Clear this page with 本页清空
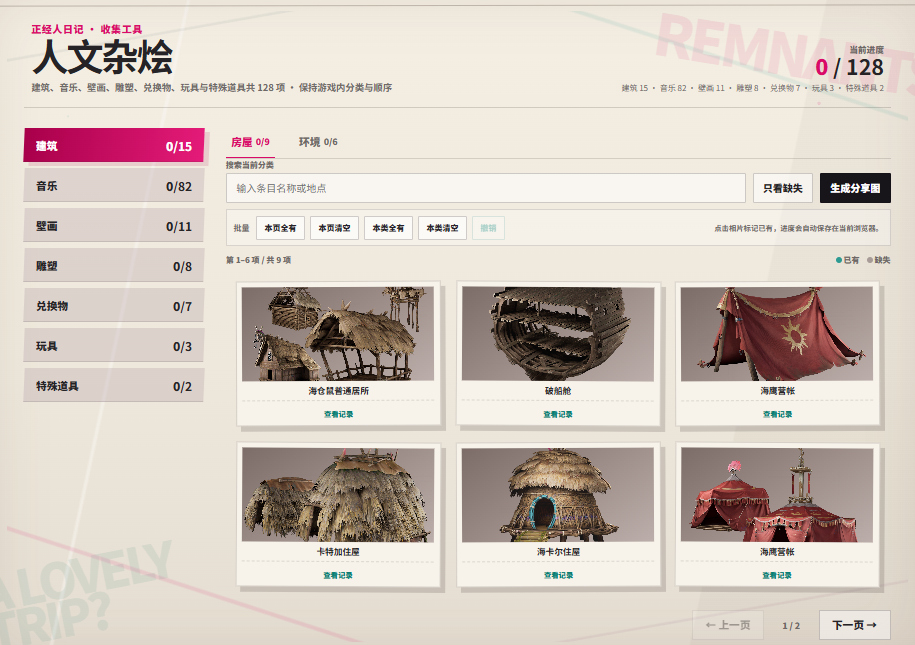Image resolution: width=915 pixels, height=645 pixels. point(334,228)
